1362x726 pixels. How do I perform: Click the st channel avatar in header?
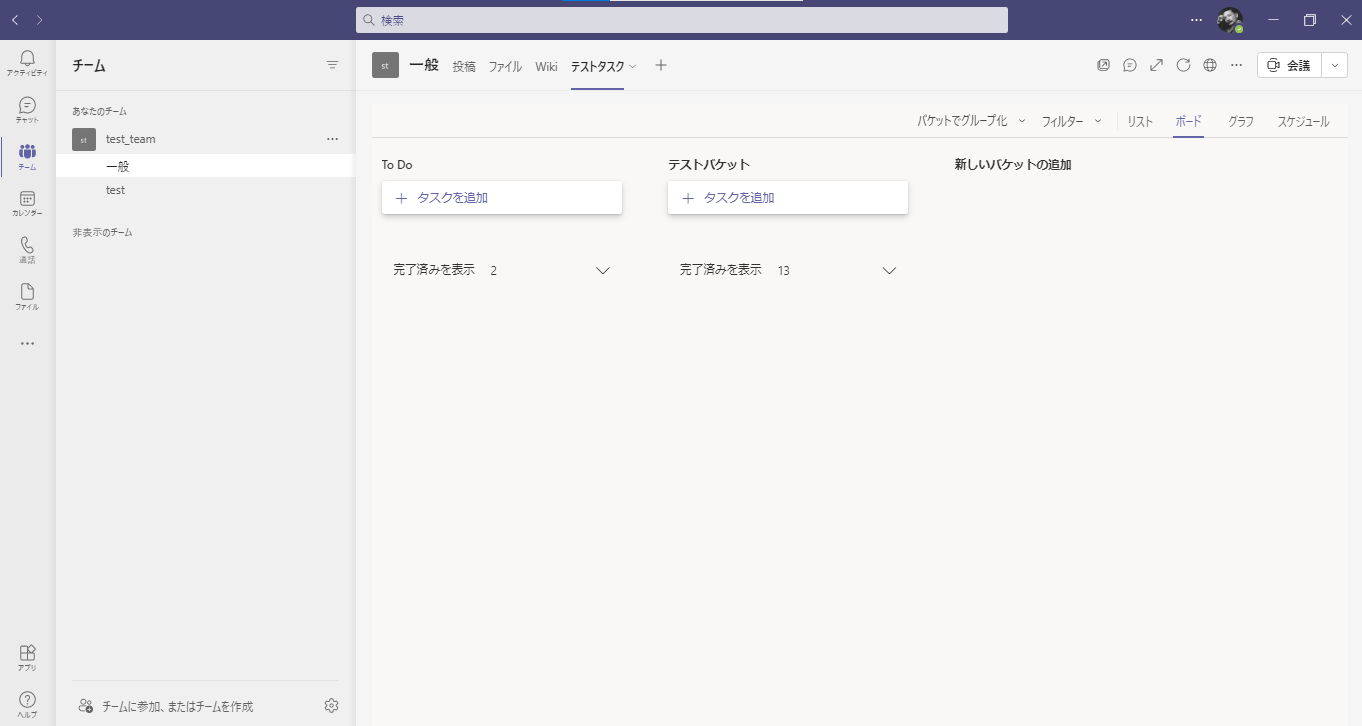pos(385,65)
